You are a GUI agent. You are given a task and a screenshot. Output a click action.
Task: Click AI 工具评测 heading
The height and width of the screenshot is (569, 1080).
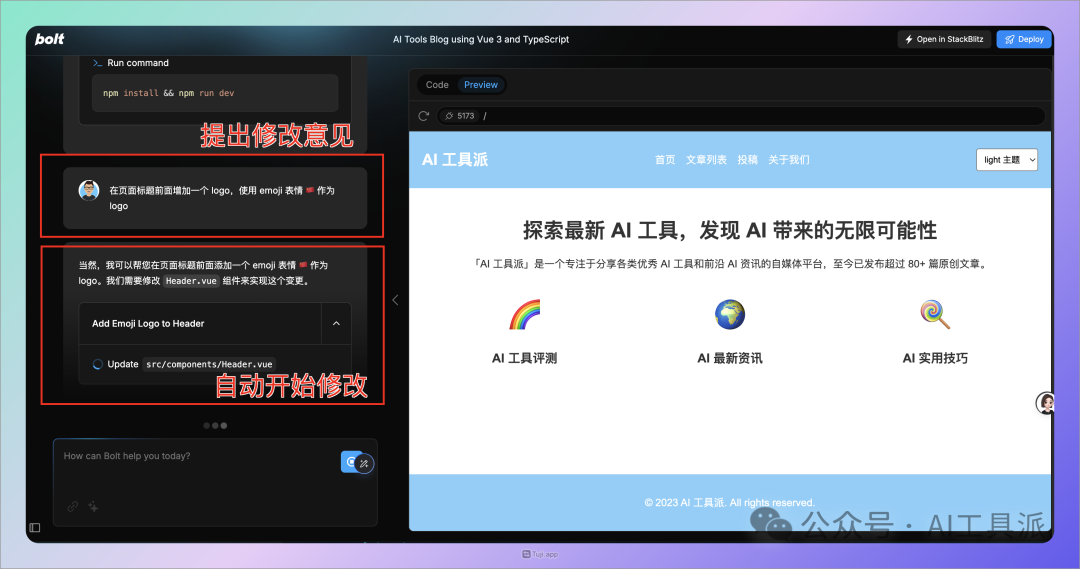point(524,358)
